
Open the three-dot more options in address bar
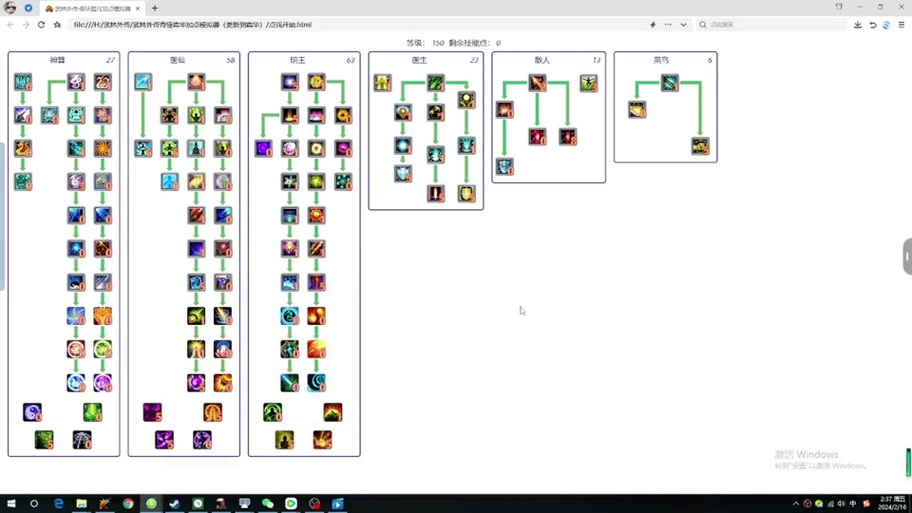pos(668,24)
